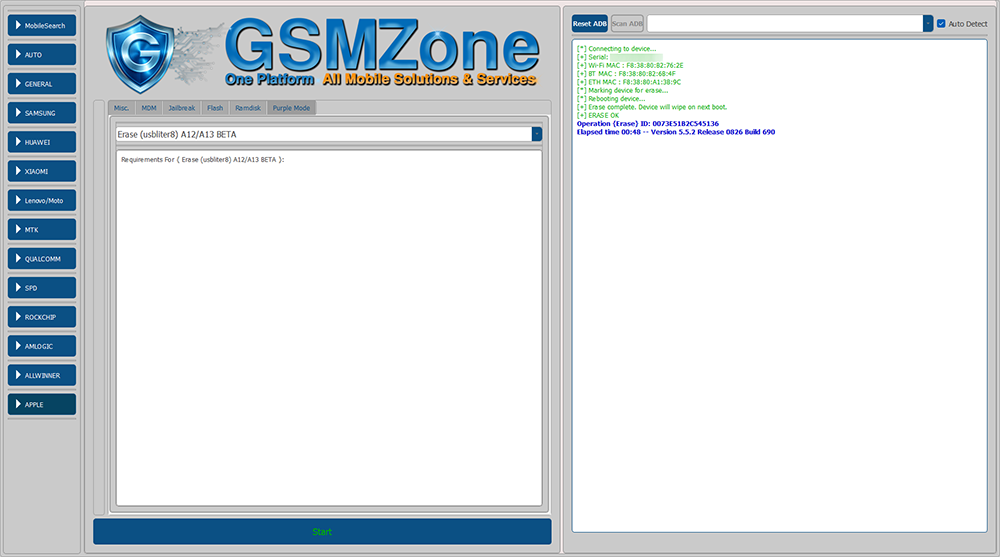Click the Start button
Screen dimensions: 1000x557
(322, 531)
